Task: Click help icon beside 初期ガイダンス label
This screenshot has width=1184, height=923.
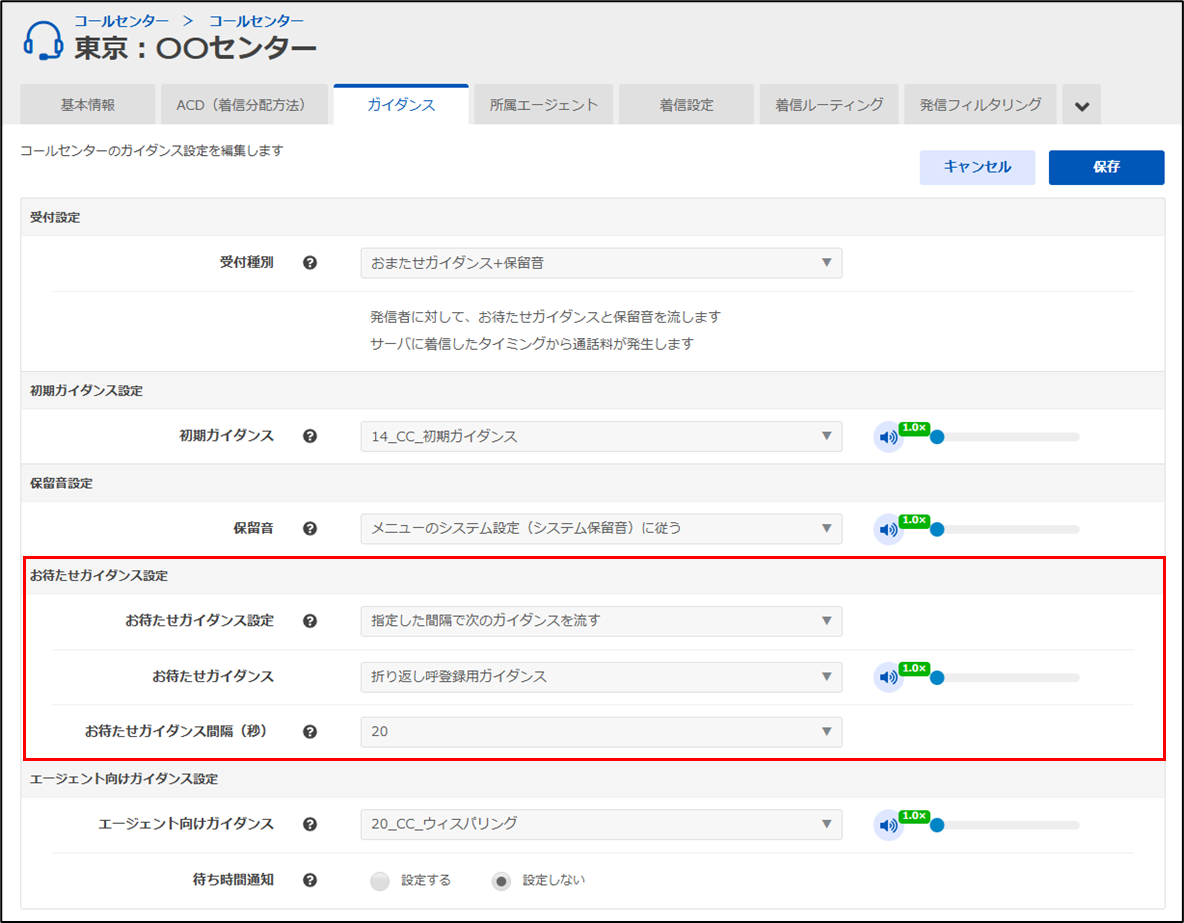Action: click(x=310, y=436)
